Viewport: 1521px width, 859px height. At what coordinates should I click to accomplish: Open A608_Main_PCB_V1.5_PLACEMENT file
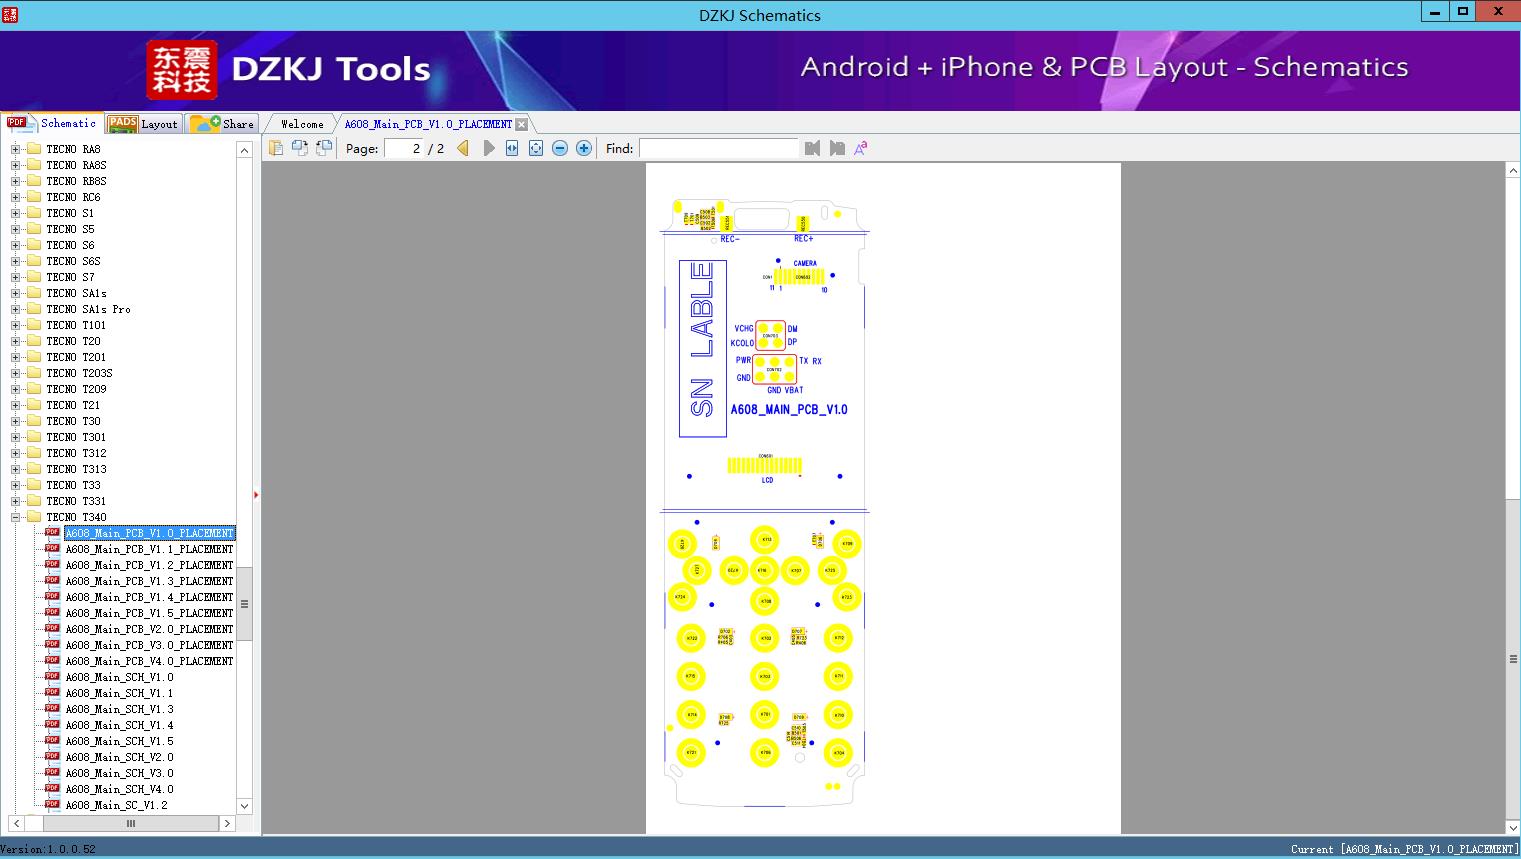(149, 613)
